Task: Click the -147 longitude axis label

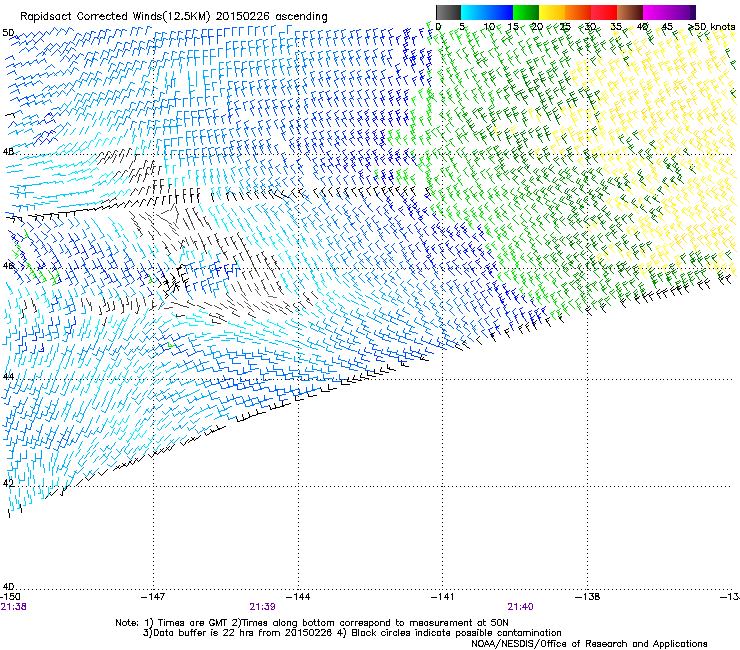Action: pos(153,597)
